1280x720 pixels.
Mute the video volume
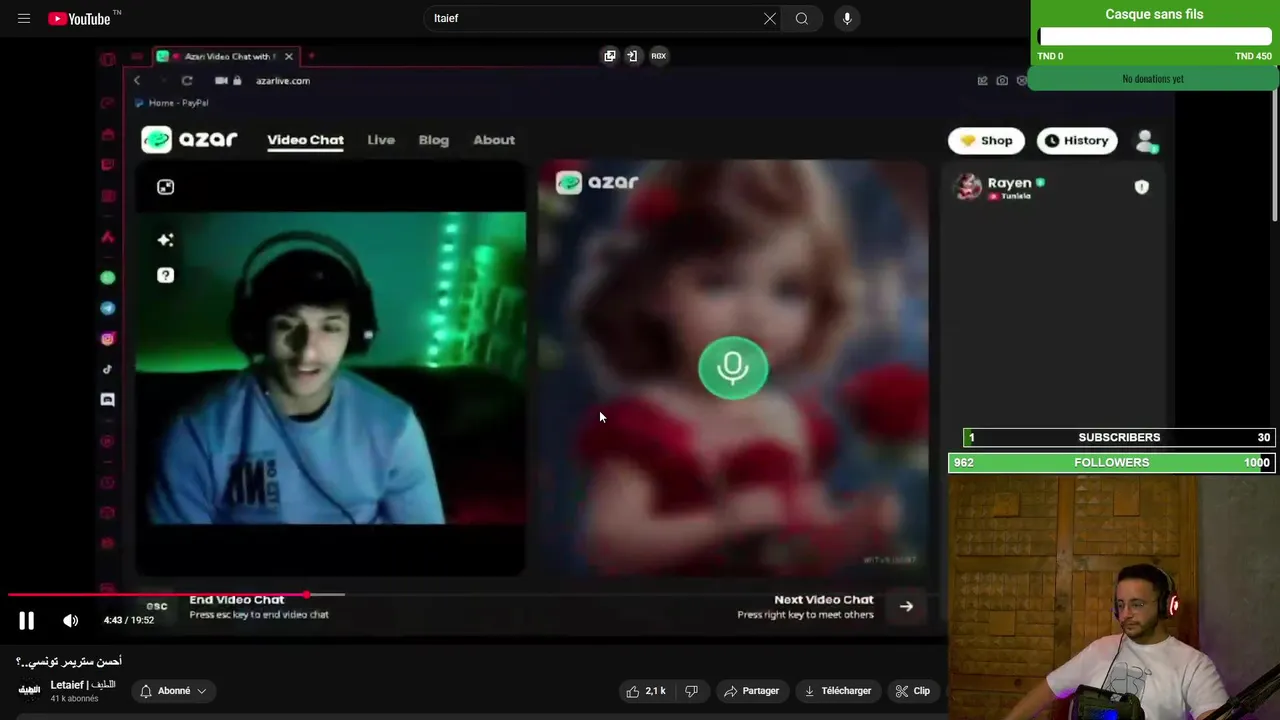(71, 620)
